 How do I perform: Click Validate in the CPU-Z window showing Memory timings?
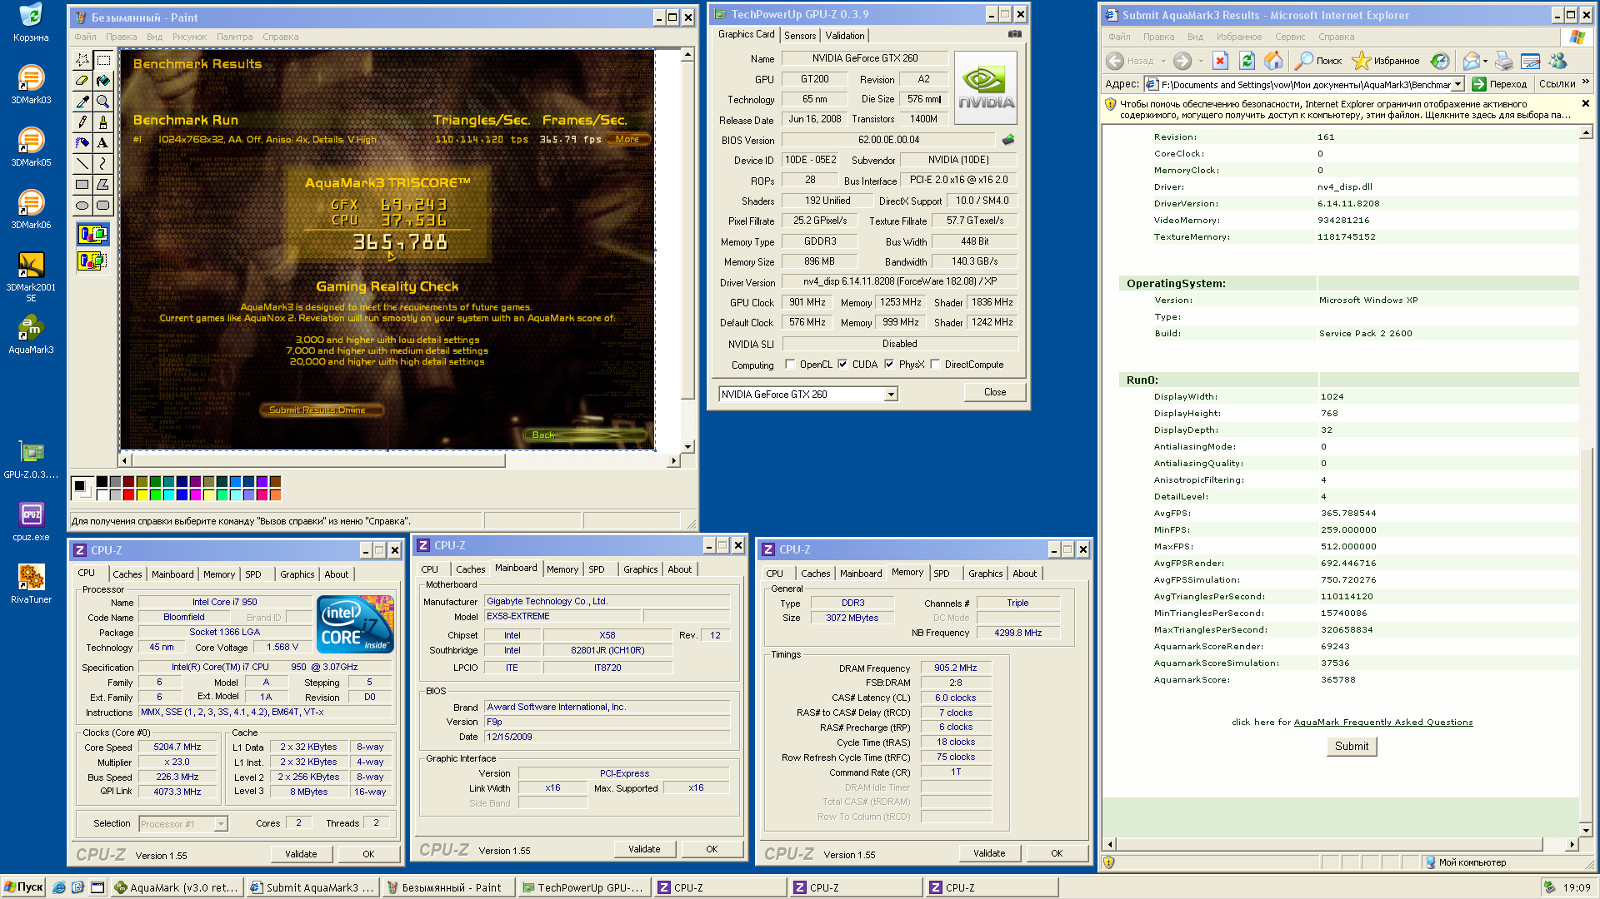[x=989, y=853]
